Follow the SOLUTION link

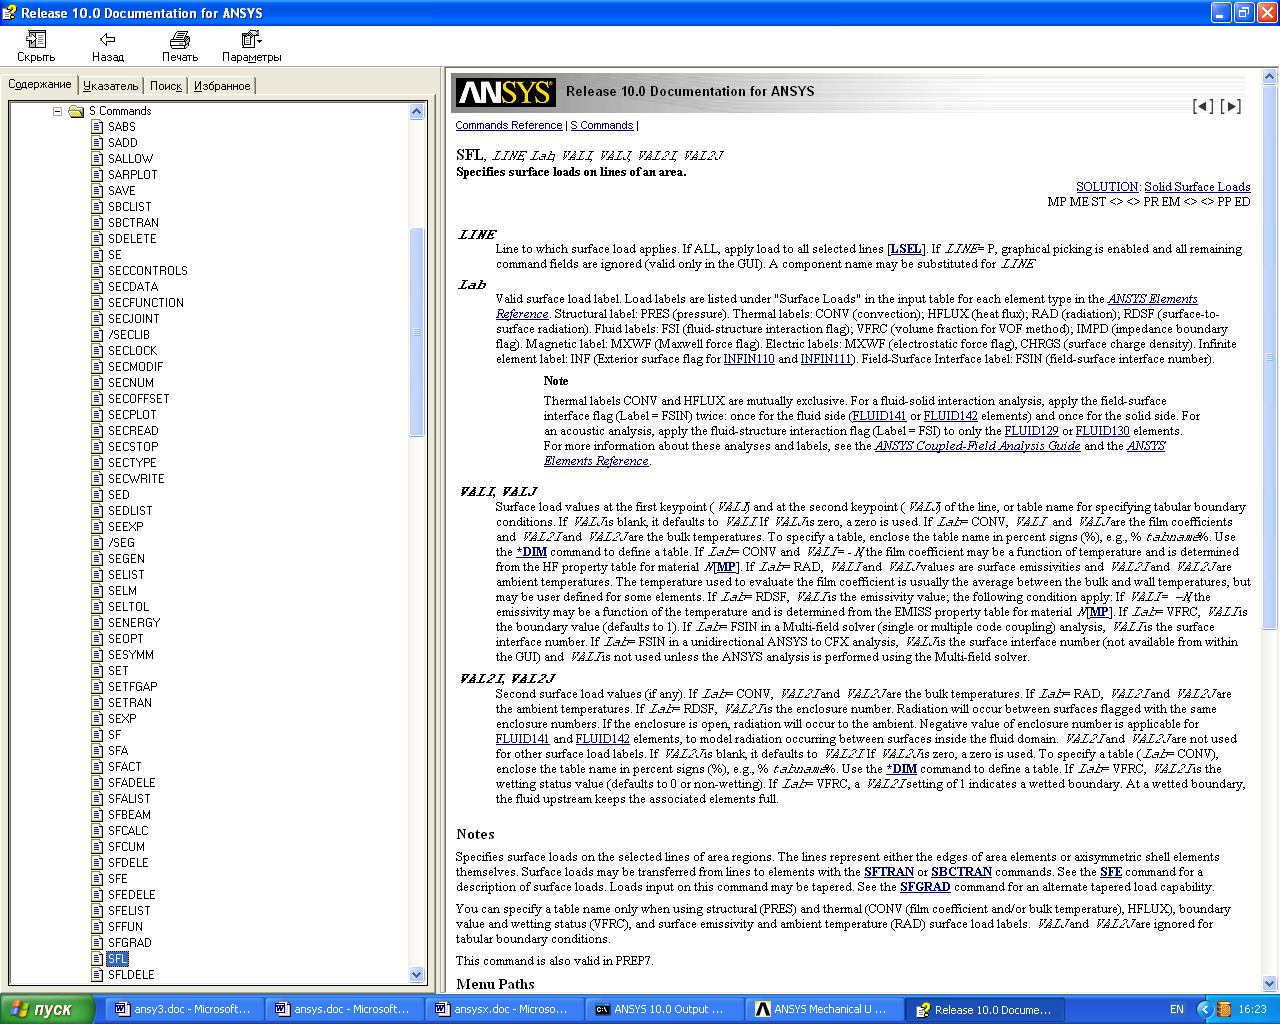click(x=1107, y=187)
